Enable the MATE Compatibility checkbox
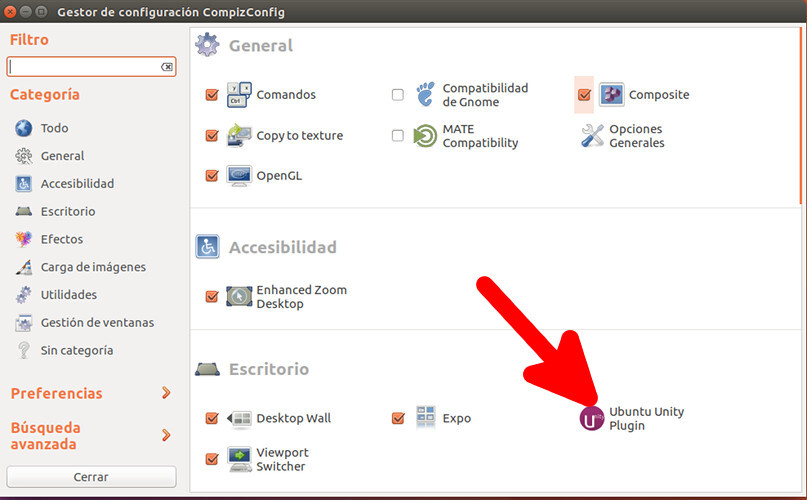Viewport: 807px width, 500px height. click(397, 135)
